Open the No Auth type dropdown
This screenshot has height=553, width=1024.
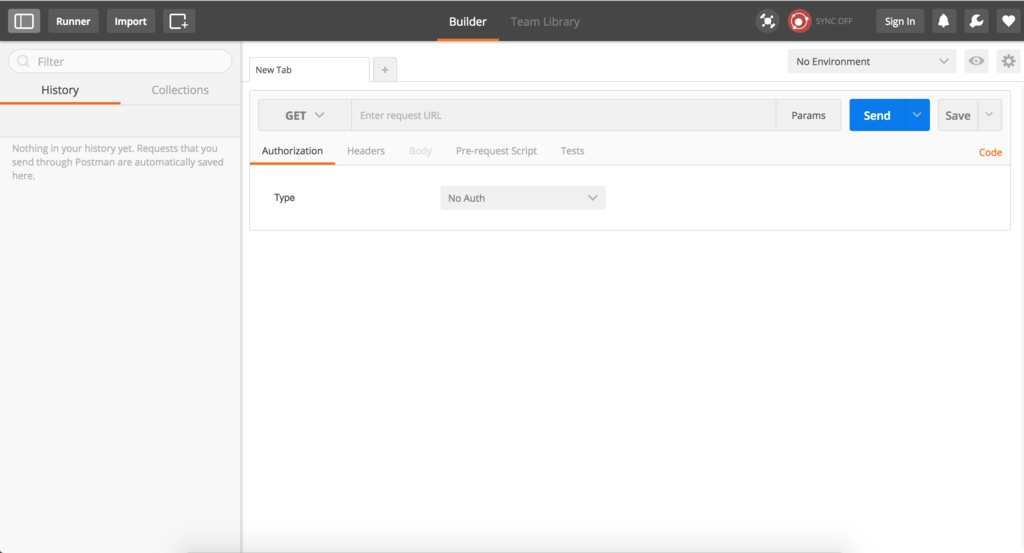pos(523,198)
